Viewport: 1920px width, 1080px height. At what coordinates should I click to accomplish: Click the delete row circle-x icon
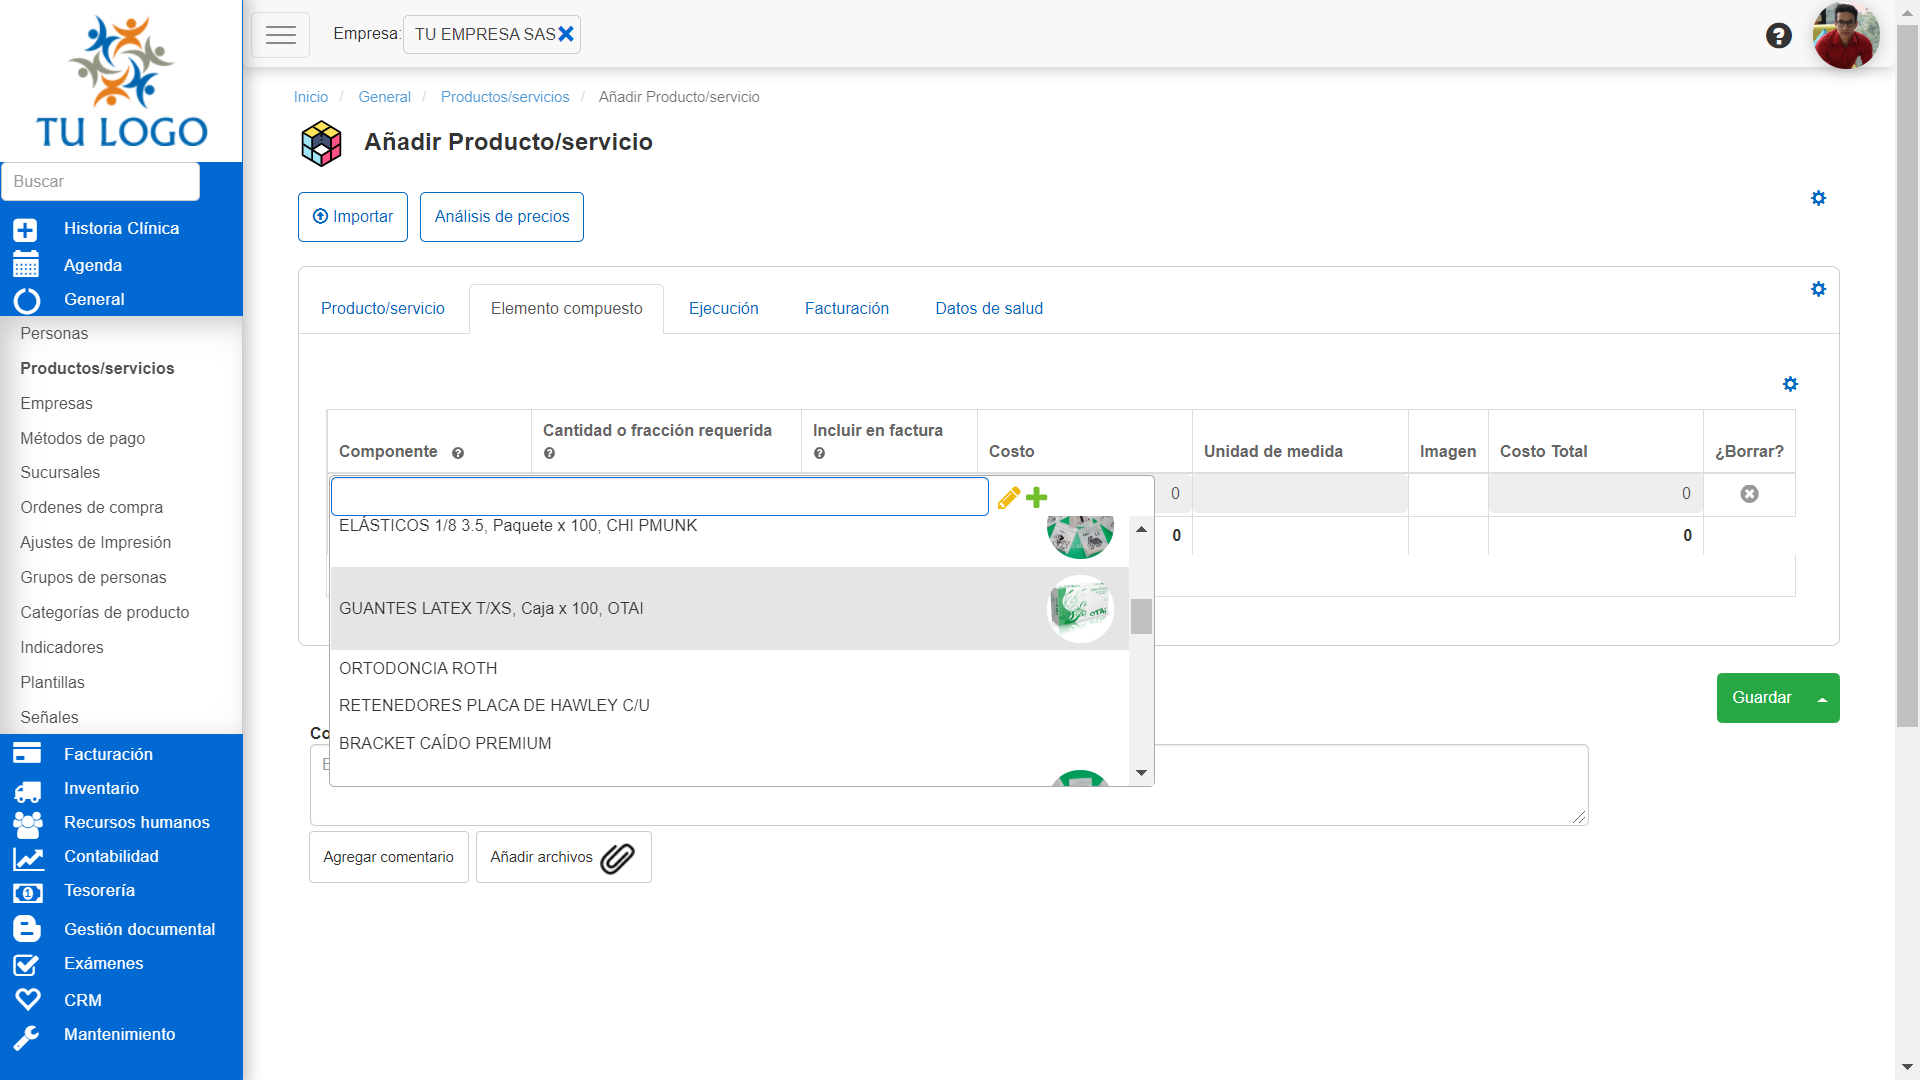pos(1749,494)
